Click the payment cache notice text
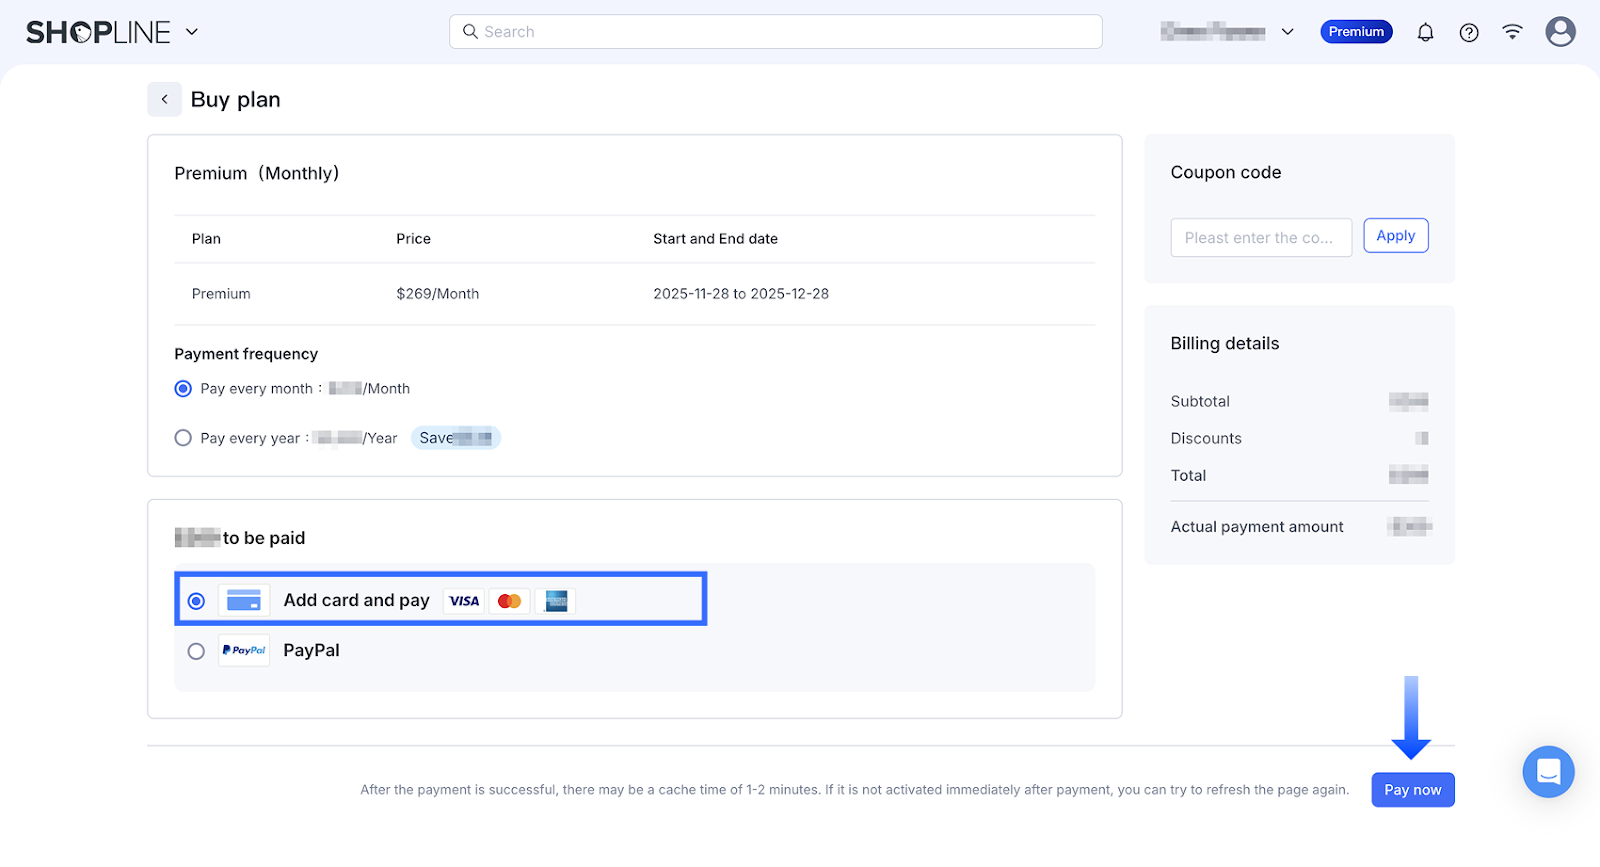This screenshot has width=1600, height=867. pyautogui.click(x=855, y=790)
